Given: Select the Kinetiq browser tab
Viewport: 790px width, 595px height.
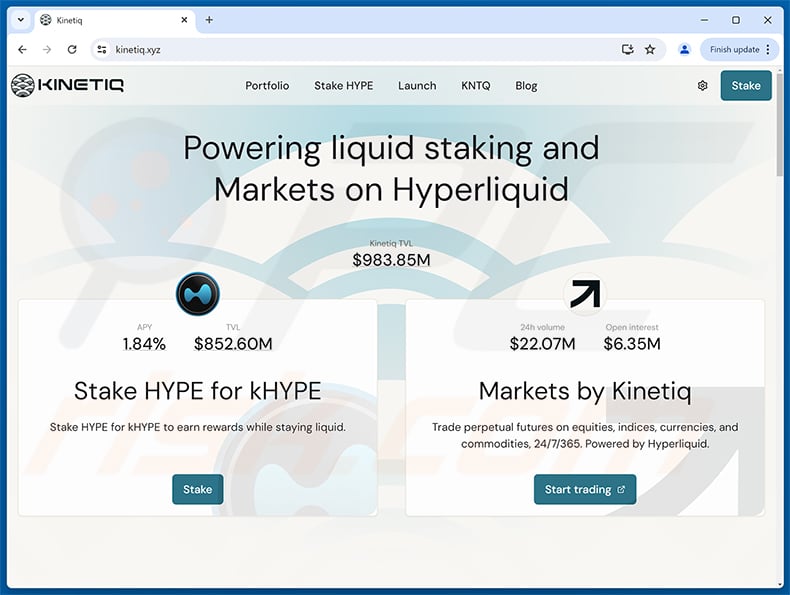Looking at the screenshot, I should (x=115, y=20).
